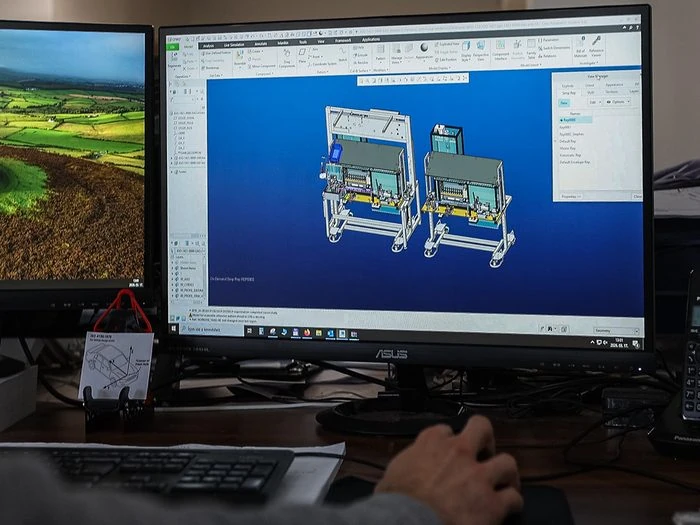Screen dimensions: 700x525
Task: Click the Windows taskbar search box
Action: tap(210, 329)
